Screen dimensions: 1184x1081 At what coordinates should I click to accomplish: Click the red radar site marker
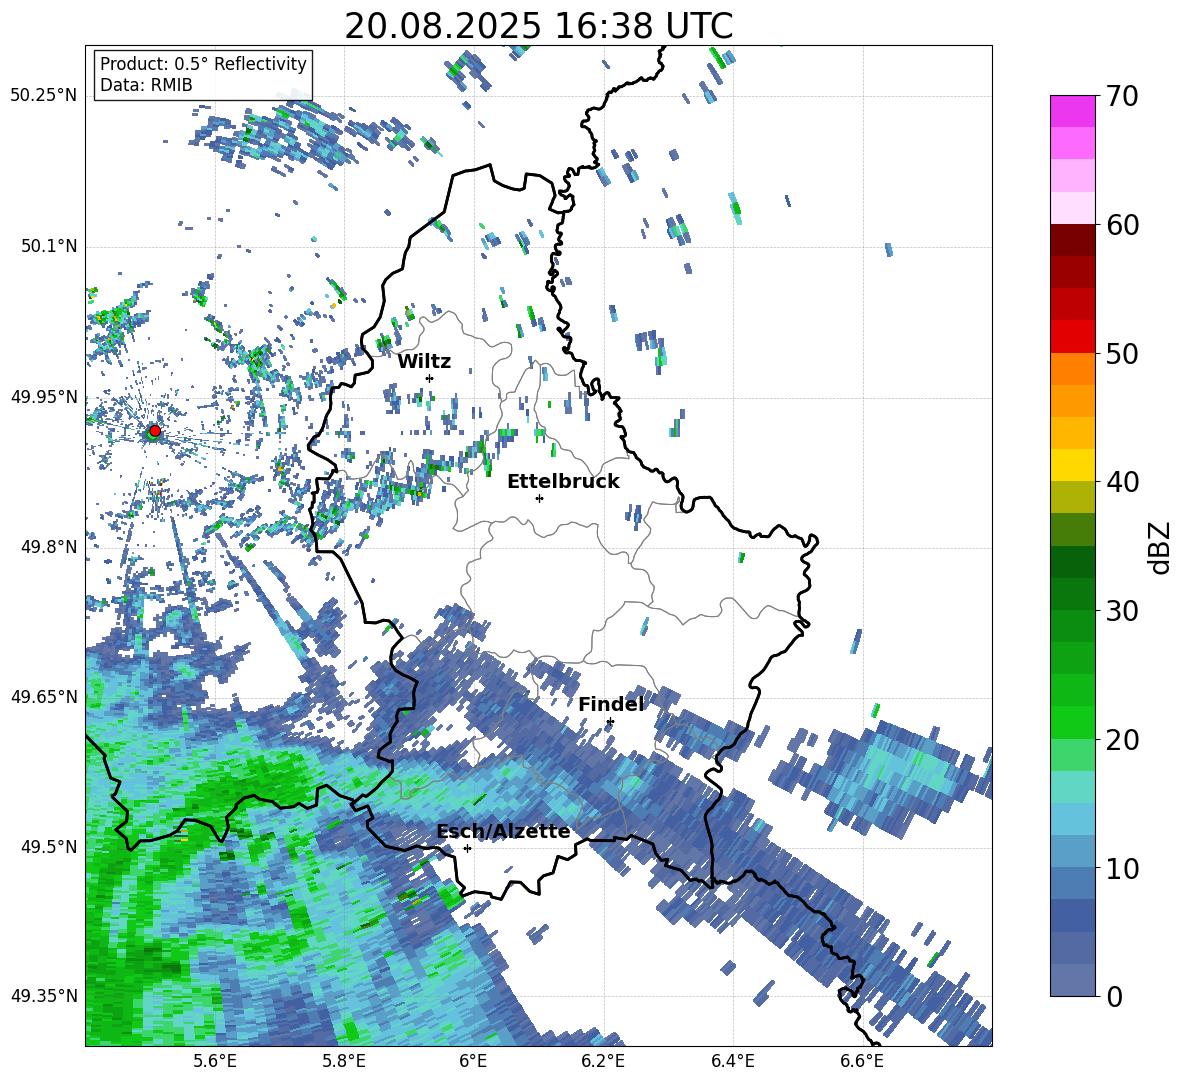click(155, 430)
